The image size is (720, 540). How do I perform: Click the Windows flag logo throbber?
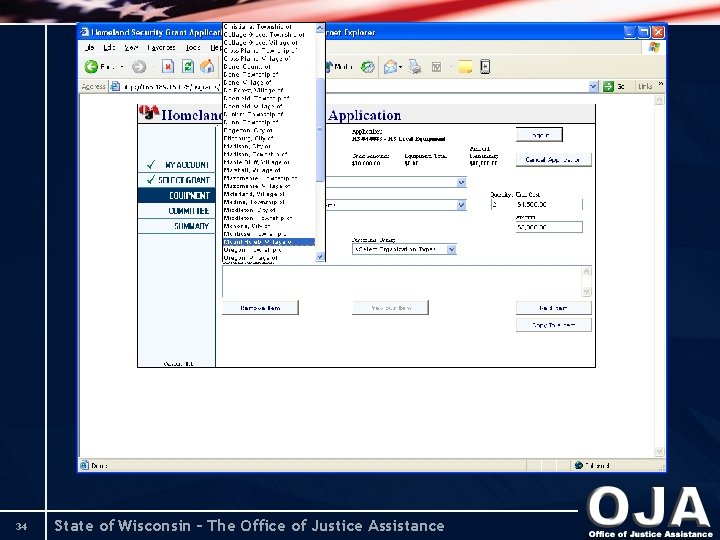654,47
